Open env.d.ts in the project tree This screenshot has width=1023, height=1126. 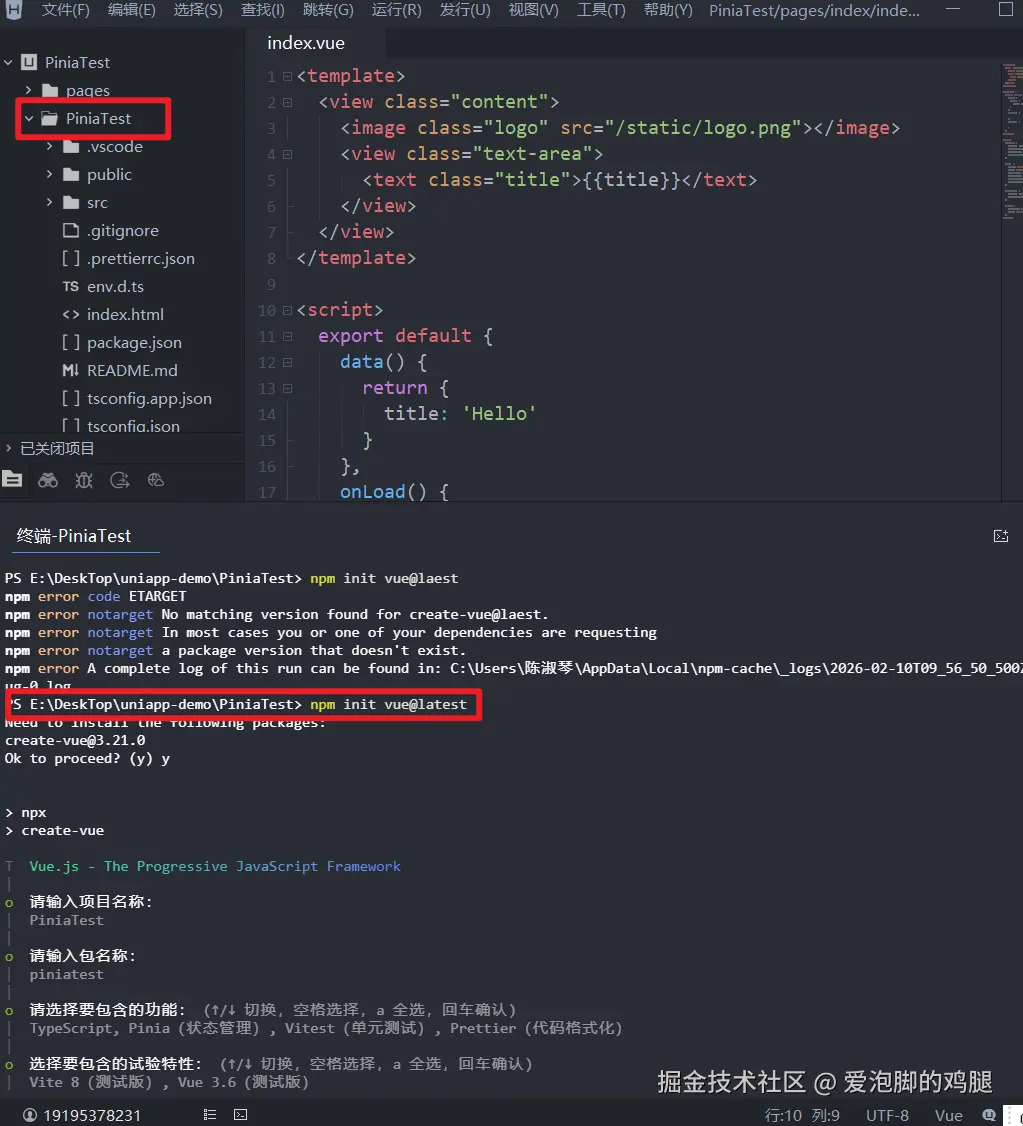tap(115, 287)
